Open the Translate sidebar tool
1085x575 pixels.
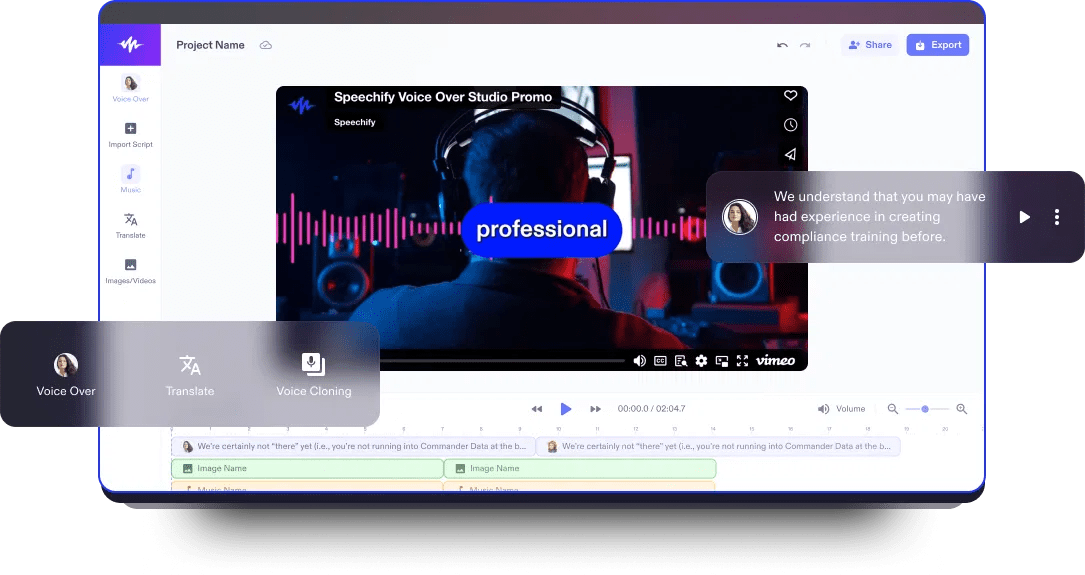(131, 226)
